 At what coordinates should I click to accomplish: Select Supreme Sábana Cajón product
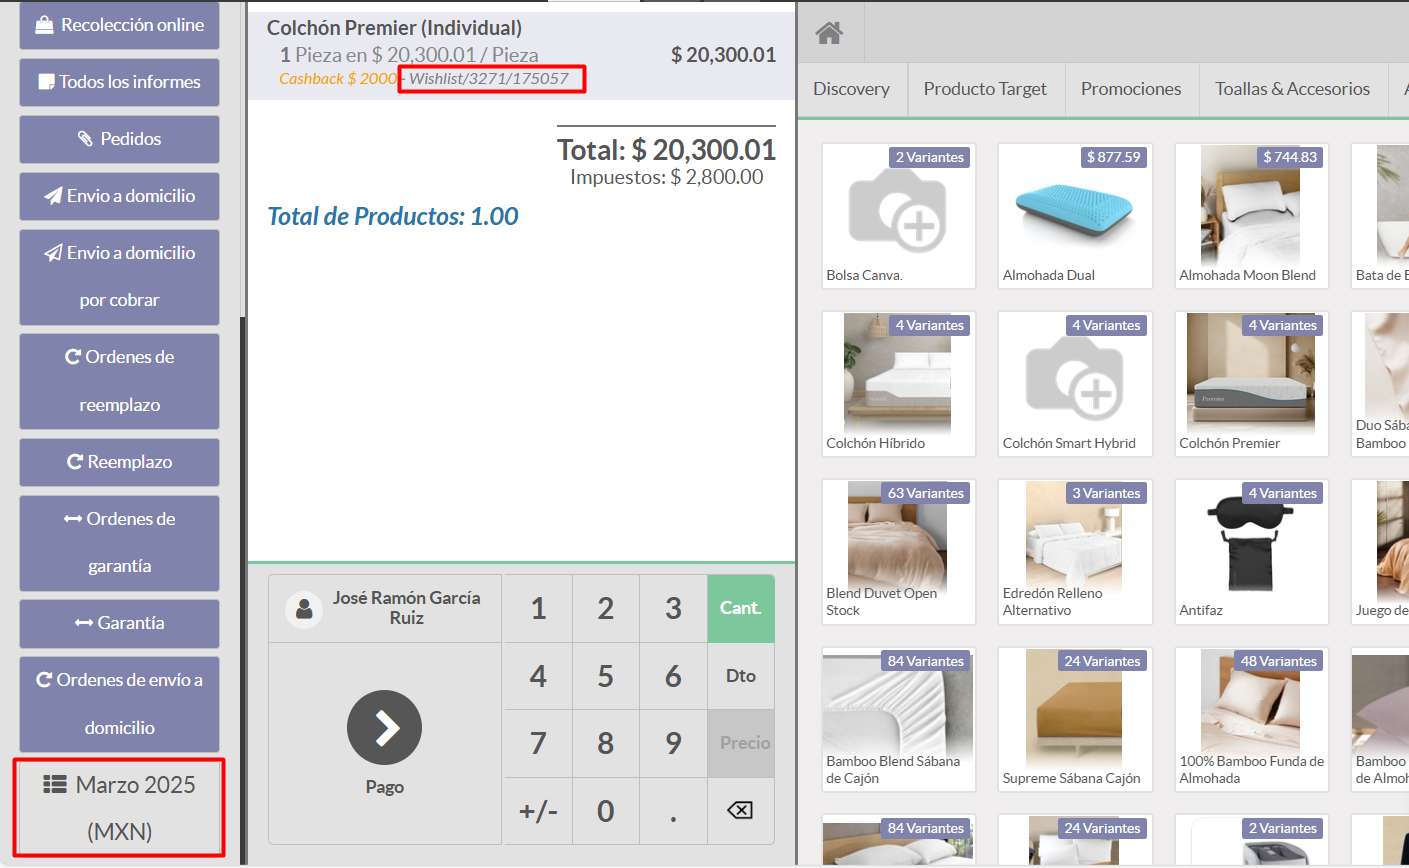[1075, 719]
